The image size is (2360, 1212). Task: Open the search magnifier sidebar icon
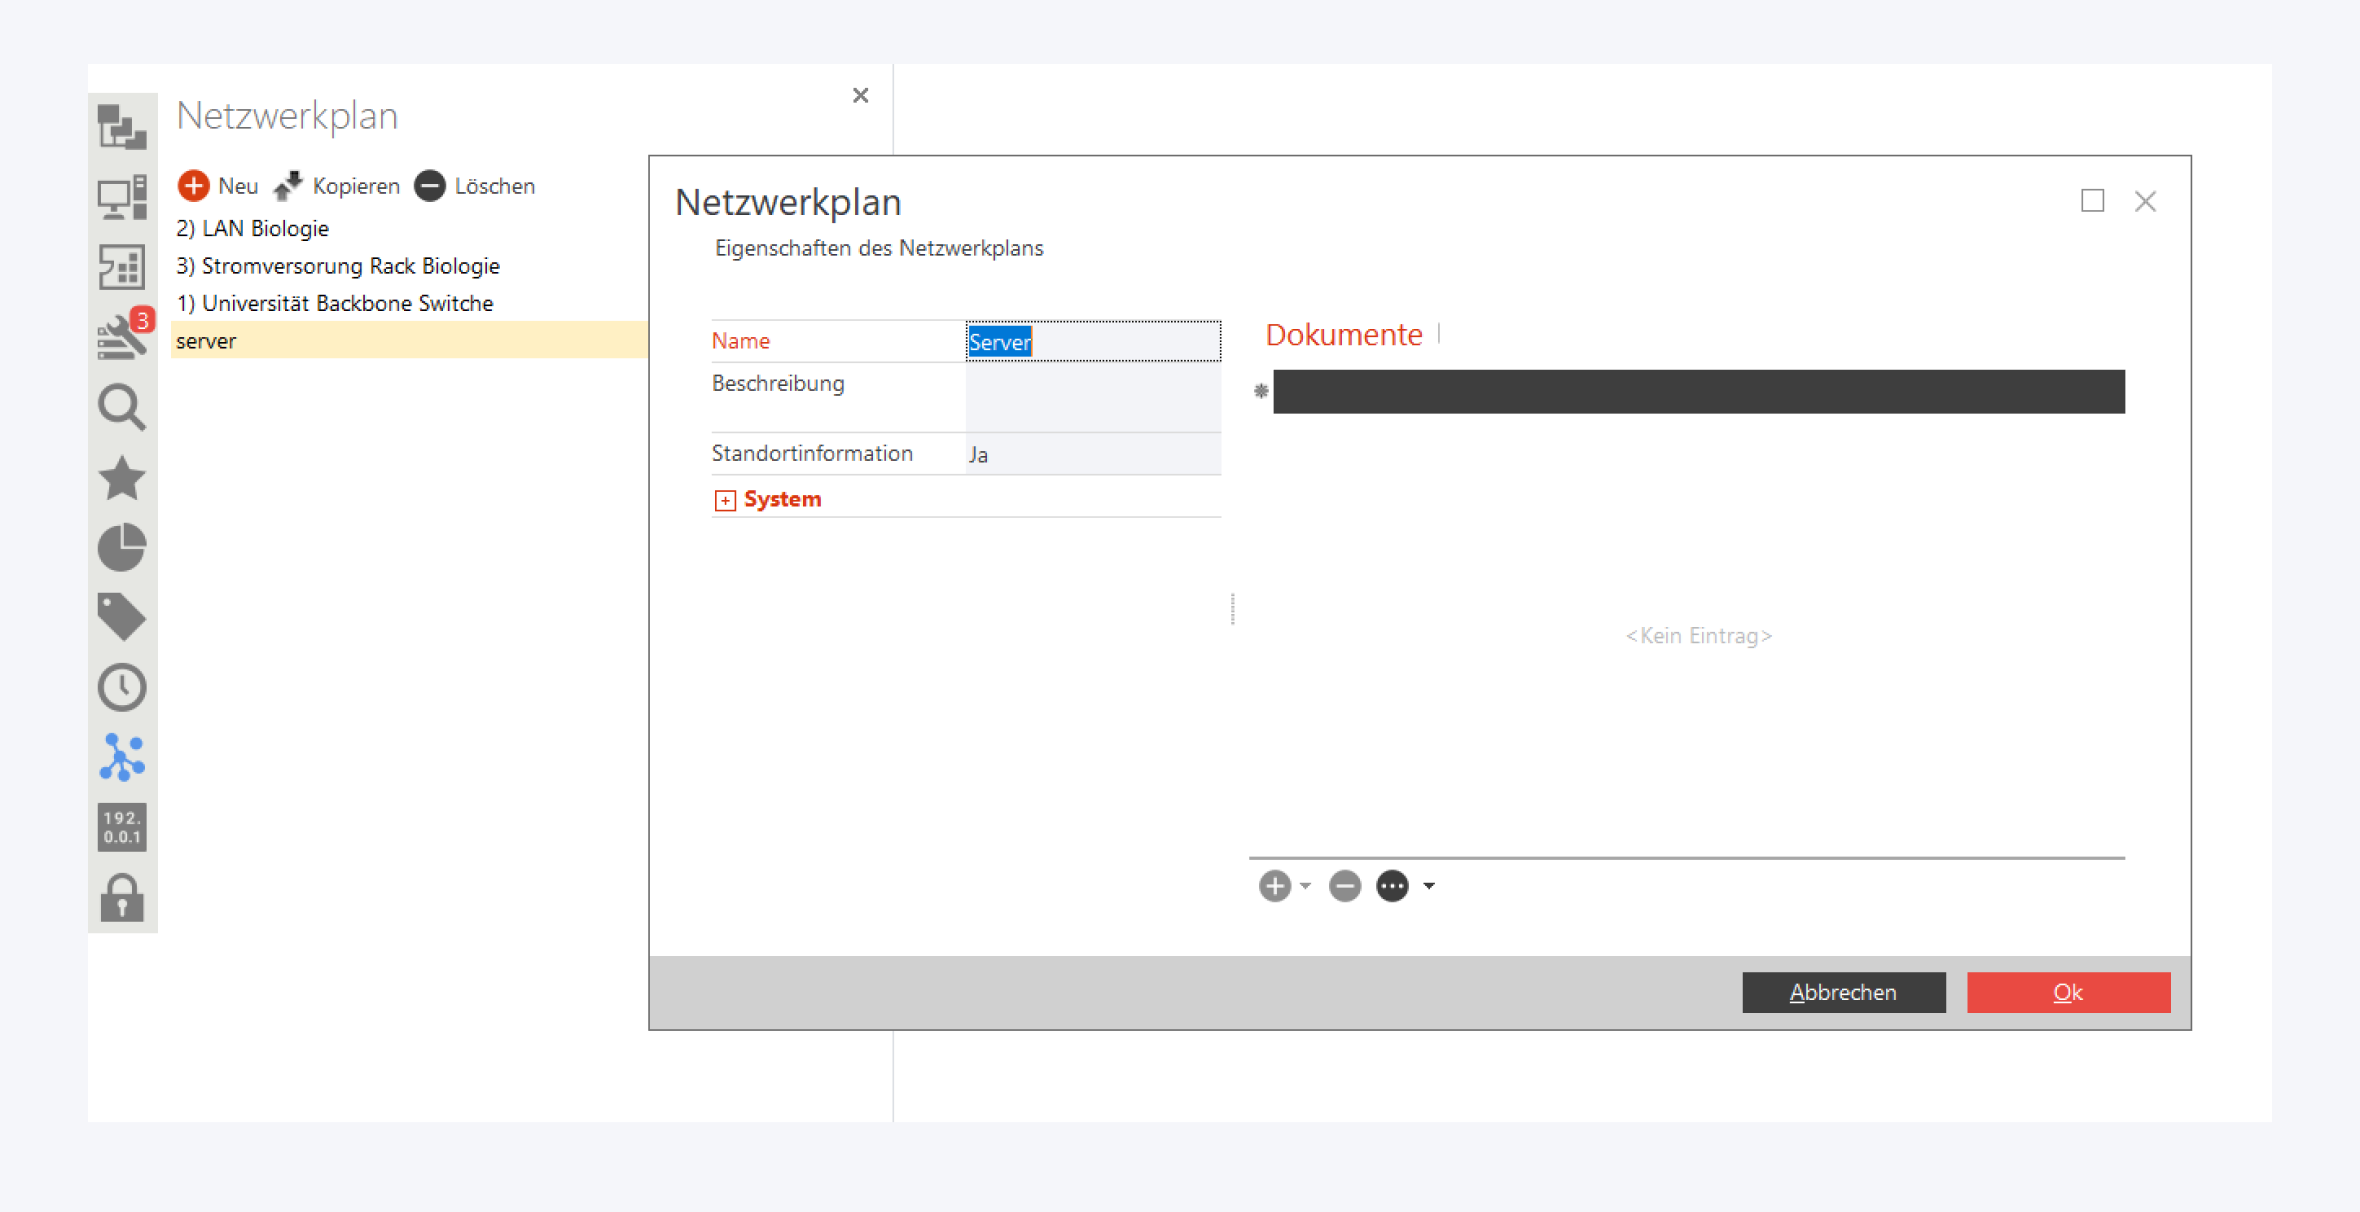122,407
